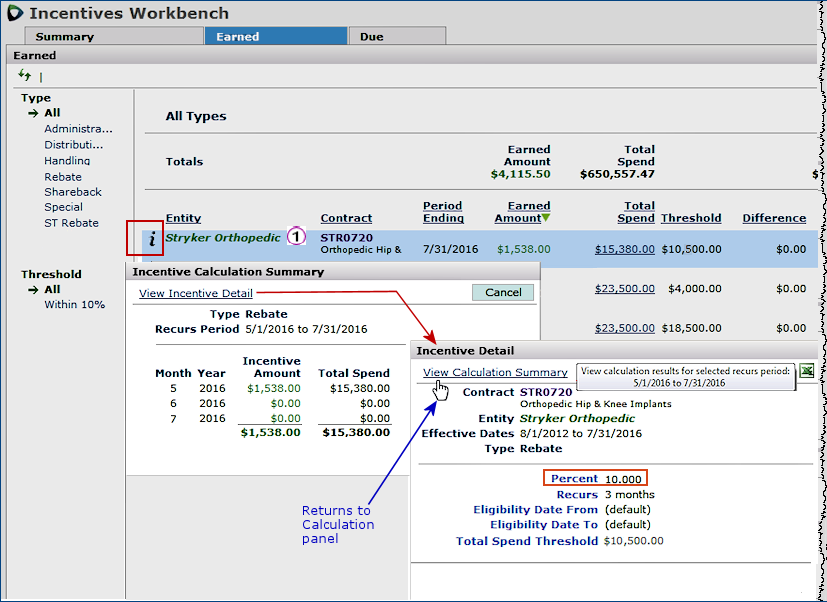Click the info icon beside Stryker Orthopedic

pyautogui.click(x=152, y=240)
